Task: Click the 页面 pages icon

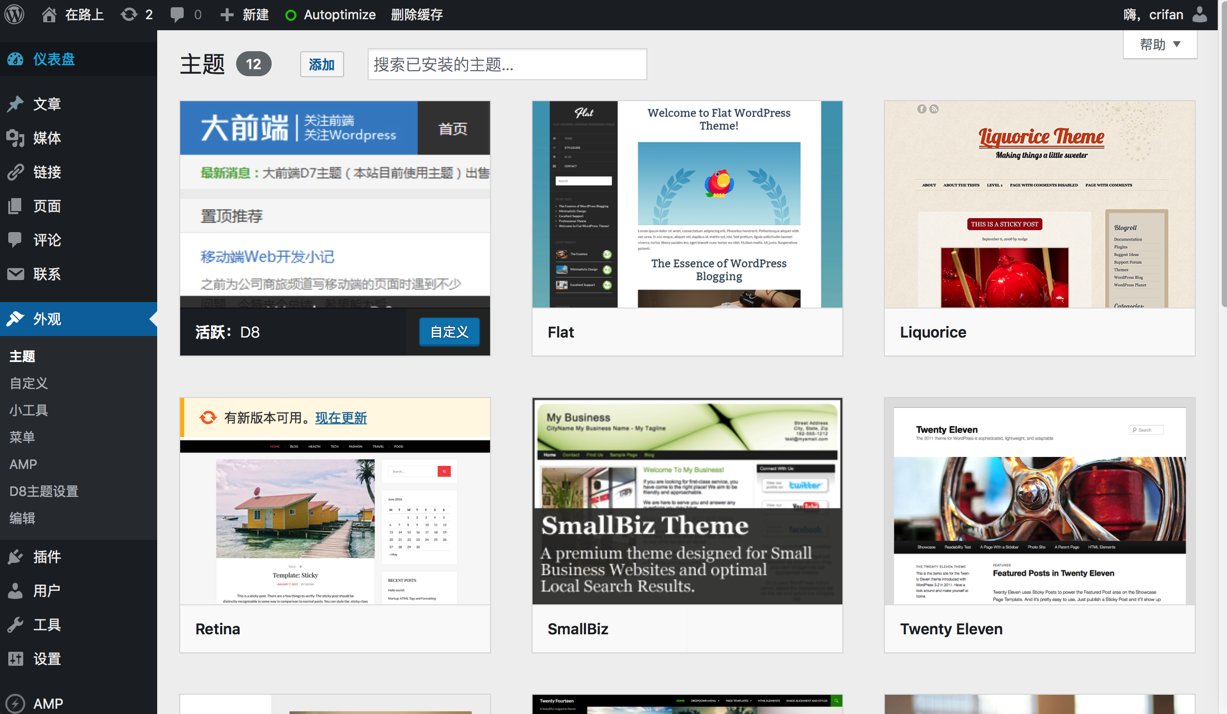Action: 15,206
